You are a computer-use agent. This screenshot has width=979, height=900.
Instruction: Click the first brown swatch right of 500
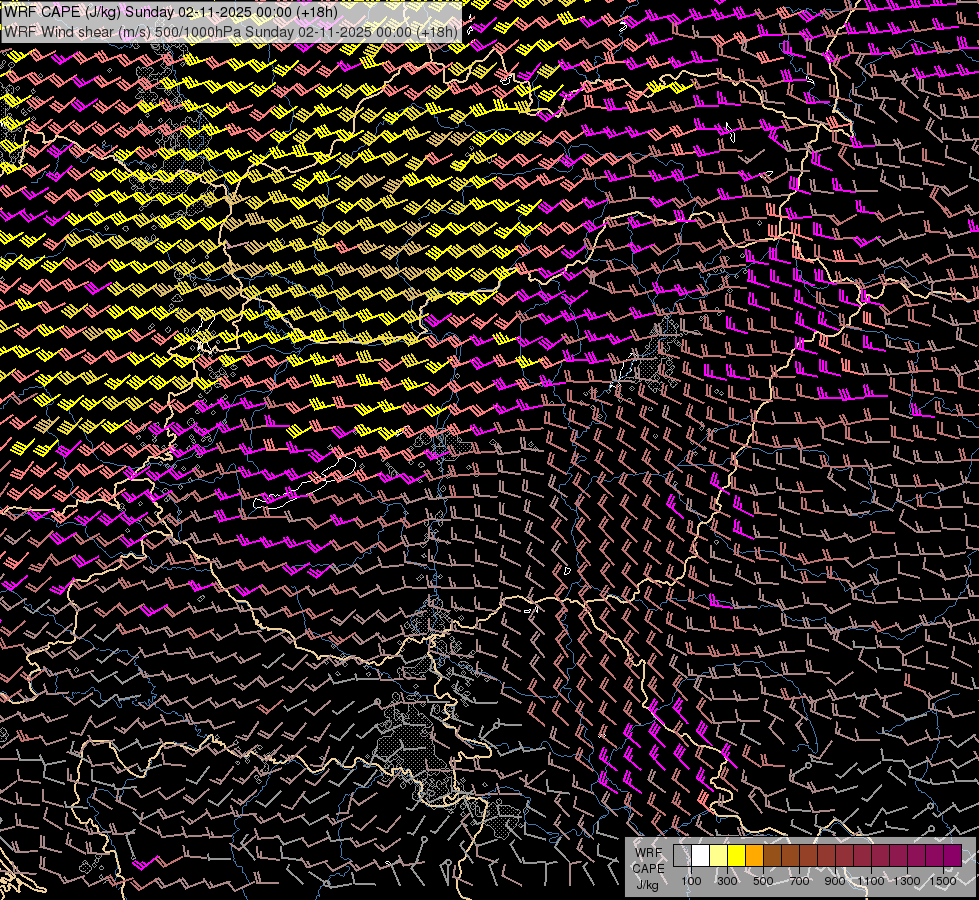pyautogui.click(x=773, y=855)
